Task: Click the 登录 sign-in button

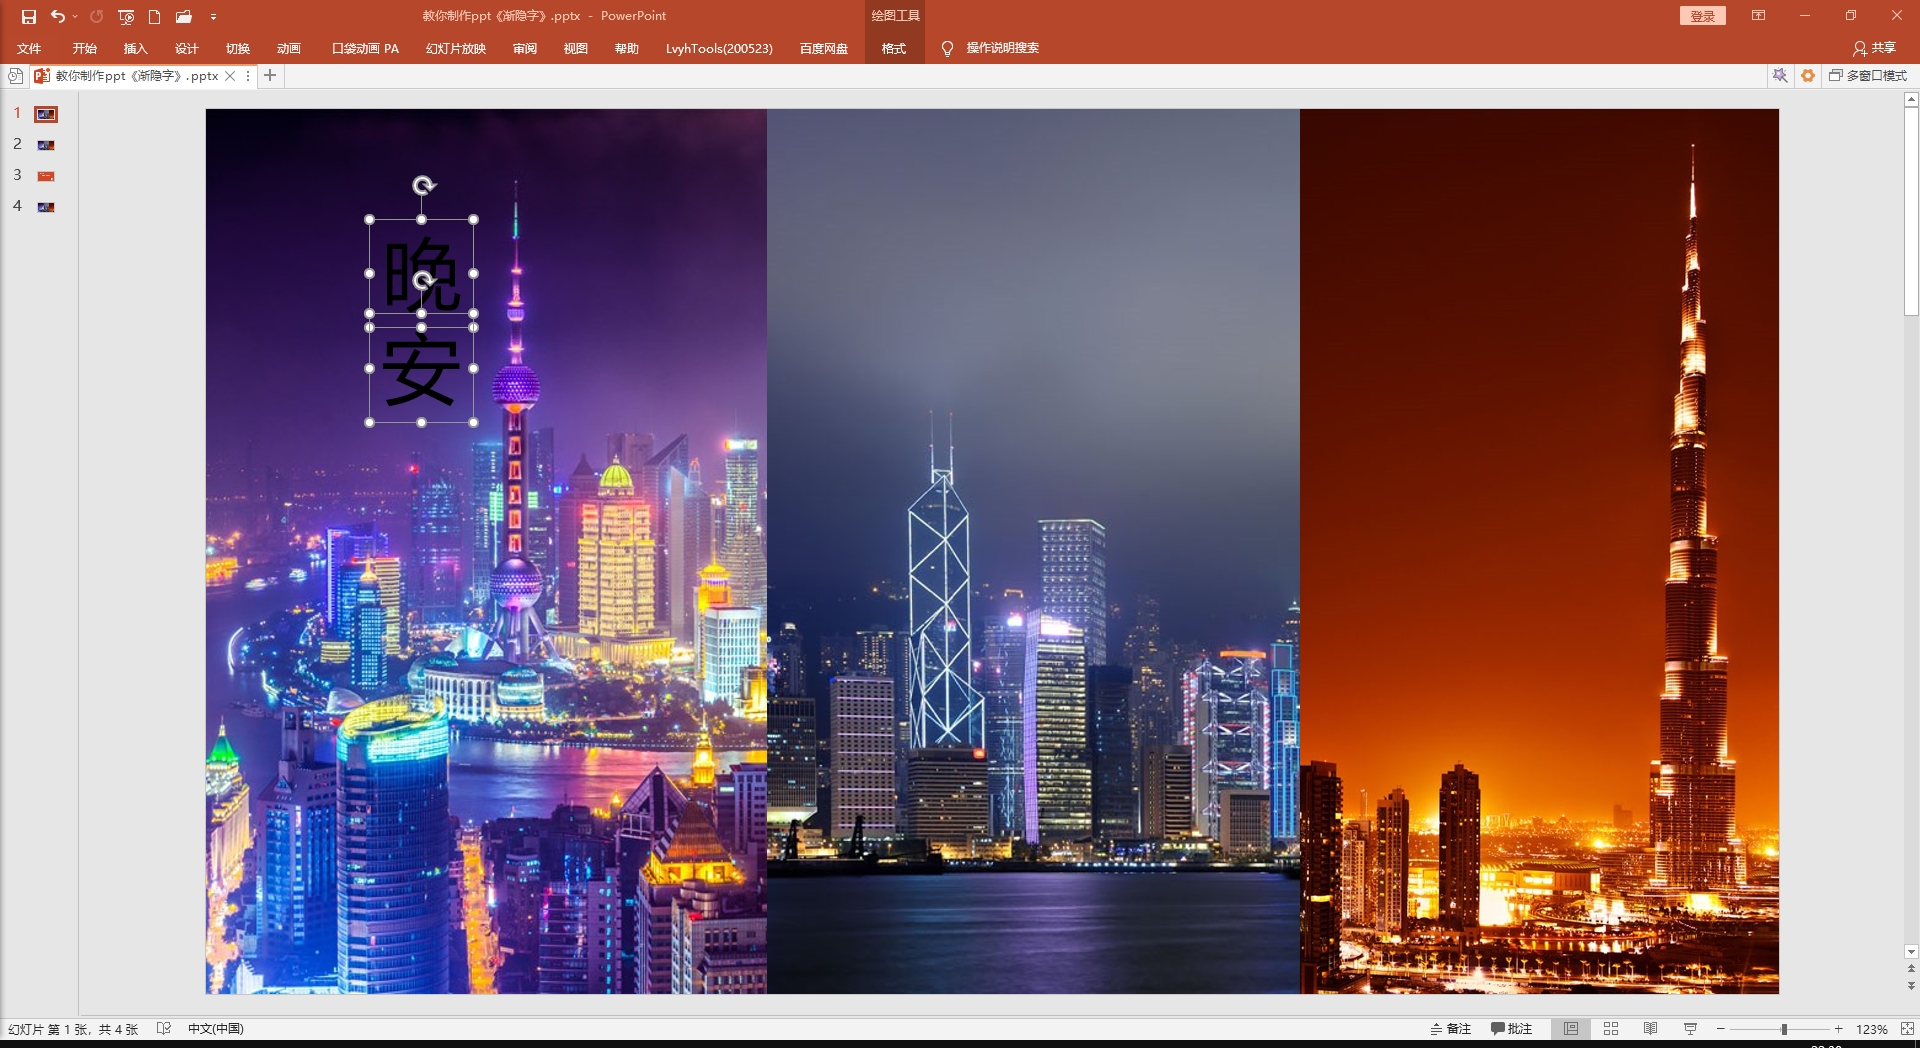Action: [x=1702, y=16]
